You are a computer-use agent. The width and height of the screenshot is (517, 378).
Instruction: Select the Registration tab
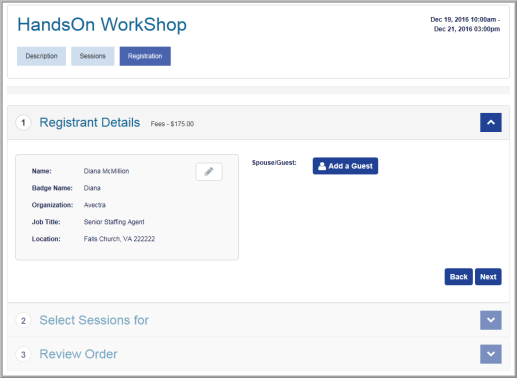145,56
